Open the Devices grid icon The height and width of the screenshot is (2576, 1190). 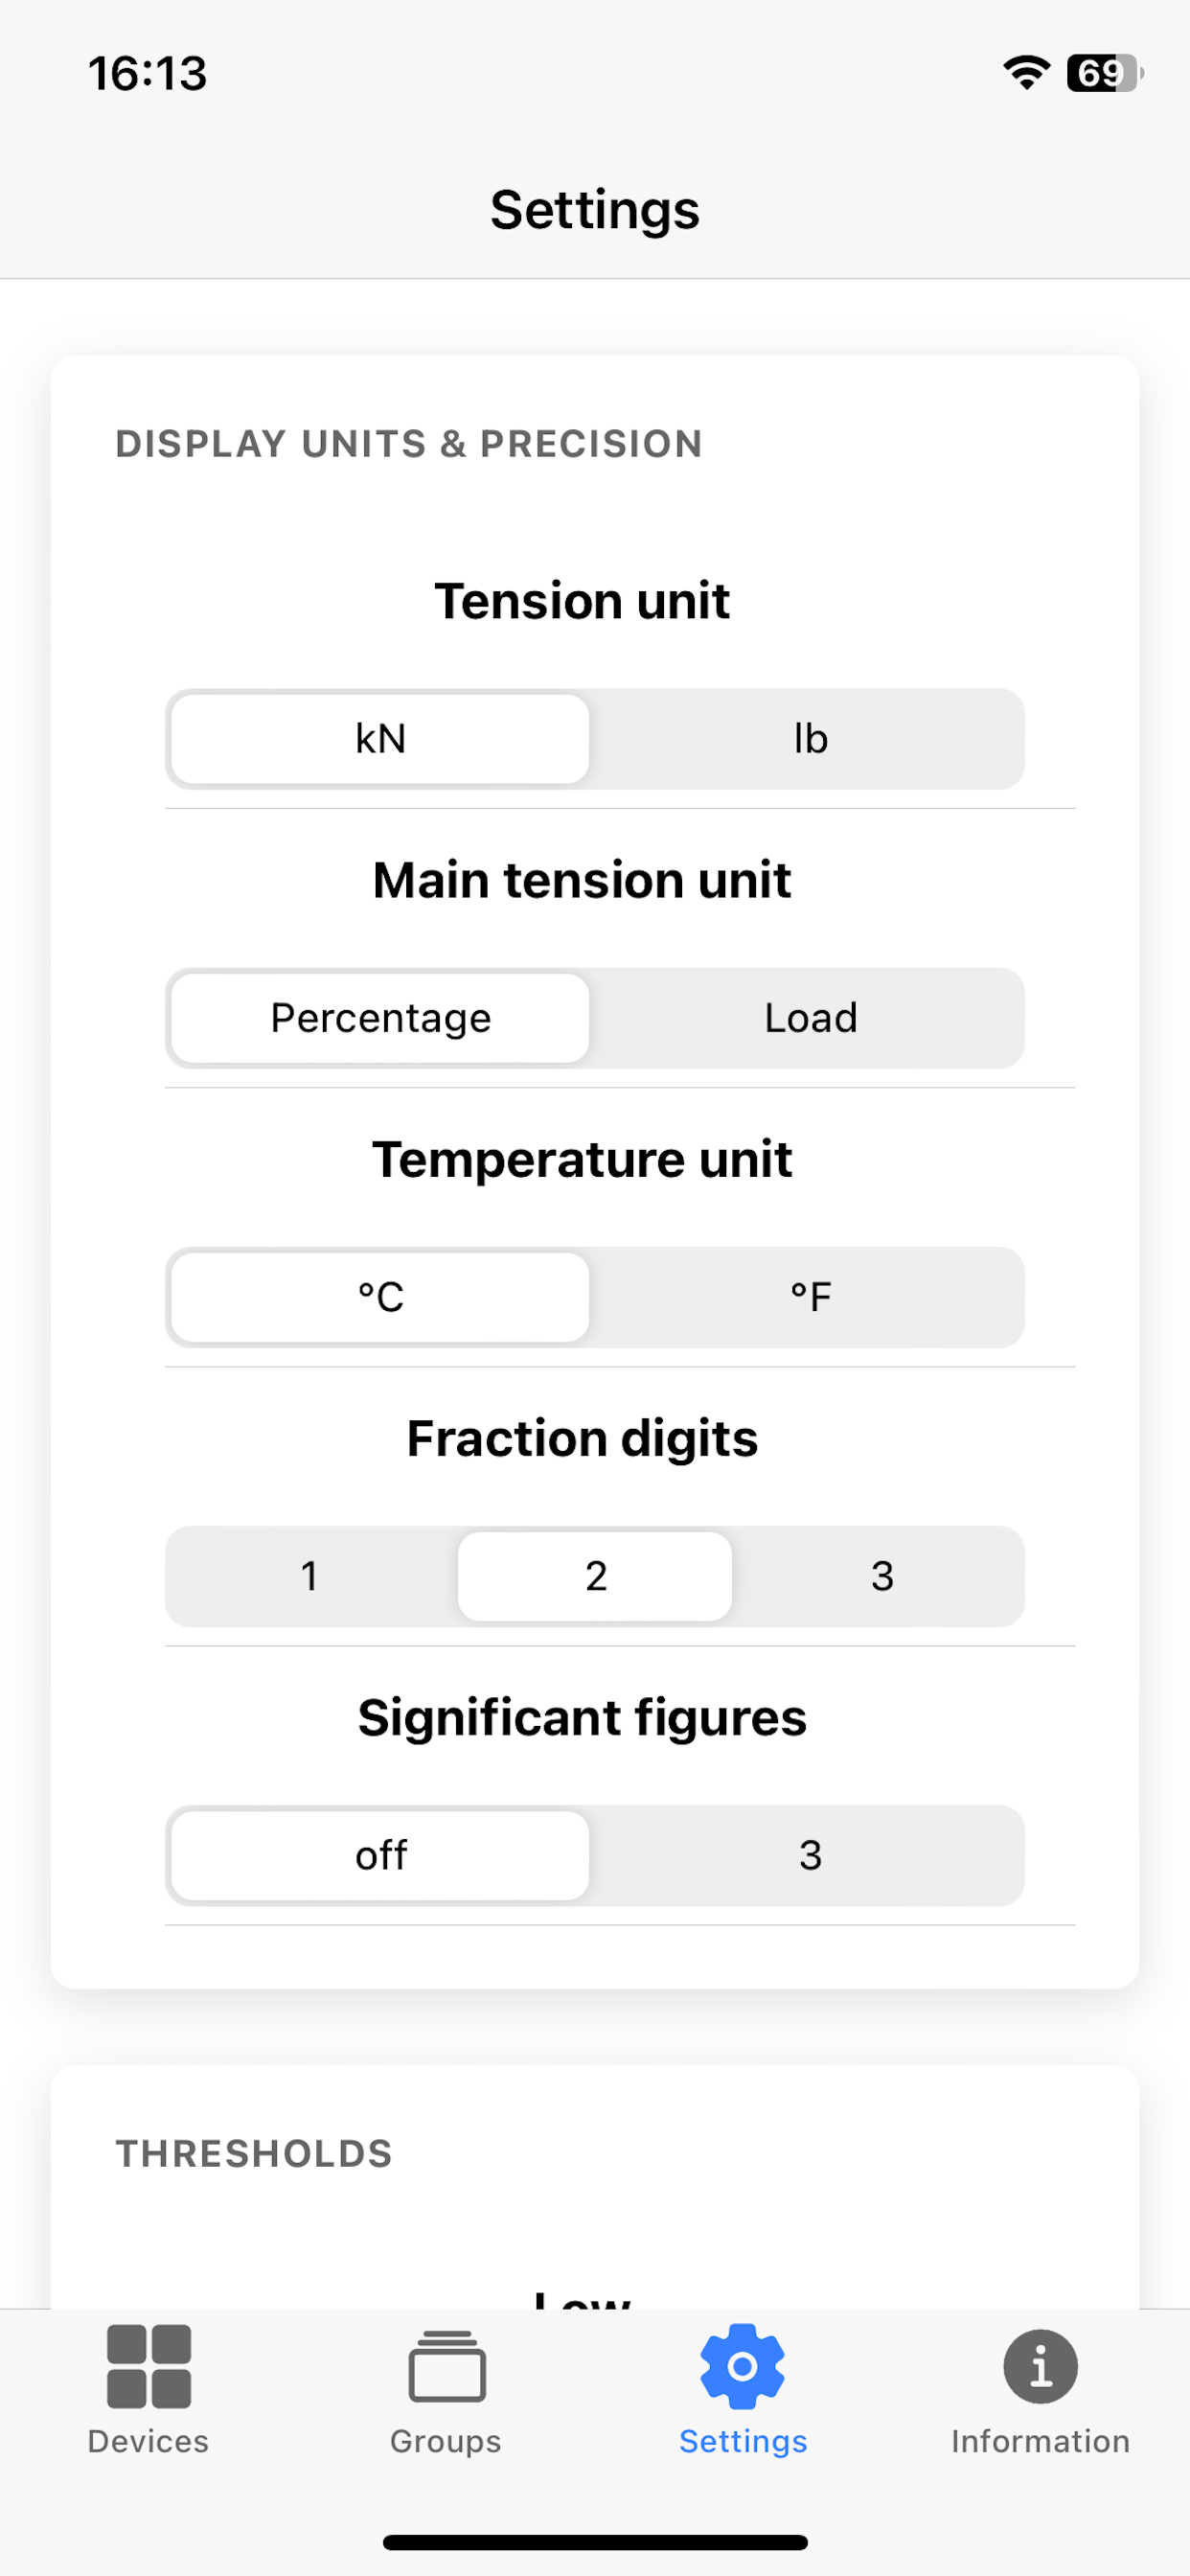(149, 2366)
